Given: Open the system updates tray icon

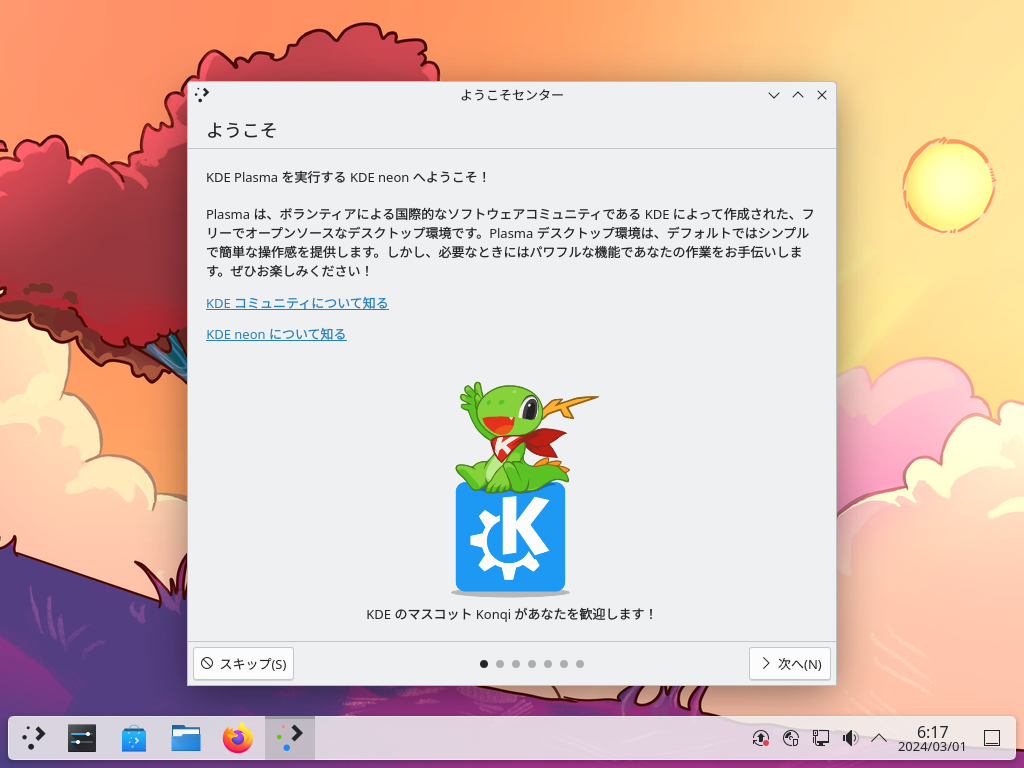Looking at the screenshot, I should [761, 738].
